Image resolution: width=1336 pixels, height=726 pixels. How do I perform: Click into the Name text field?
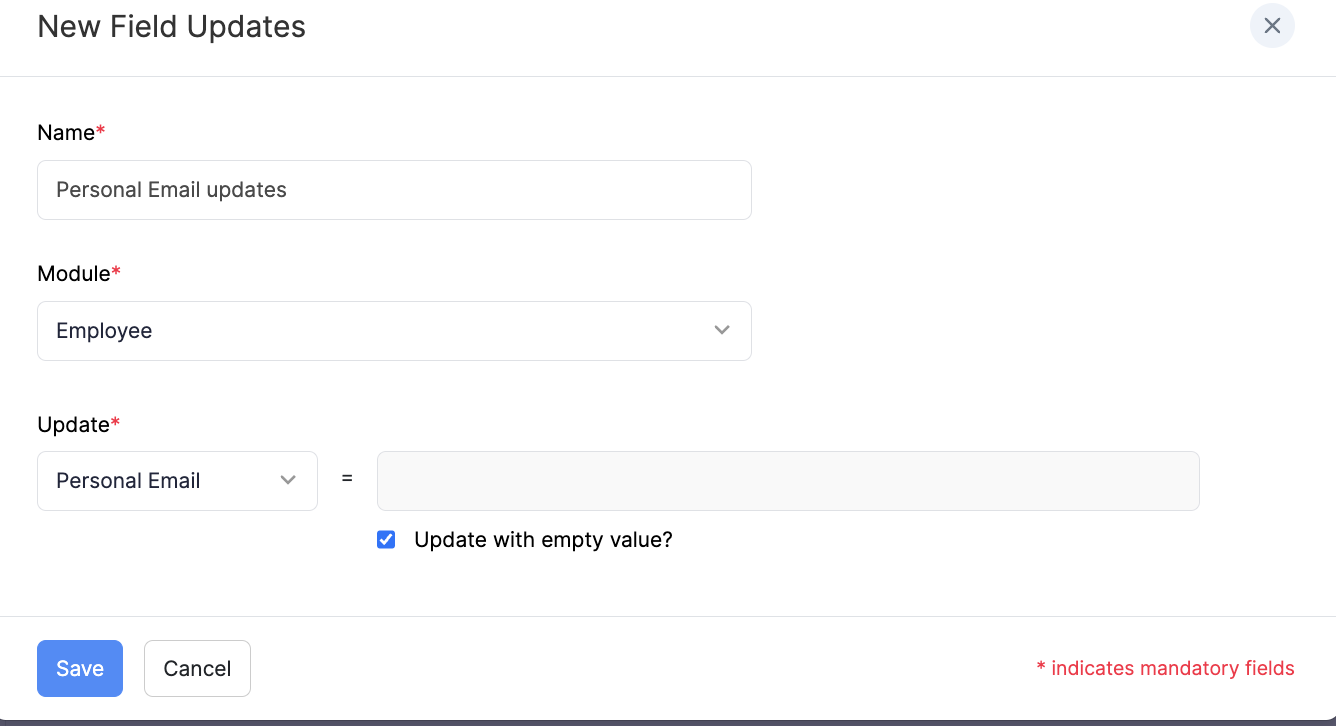point(394,189)
